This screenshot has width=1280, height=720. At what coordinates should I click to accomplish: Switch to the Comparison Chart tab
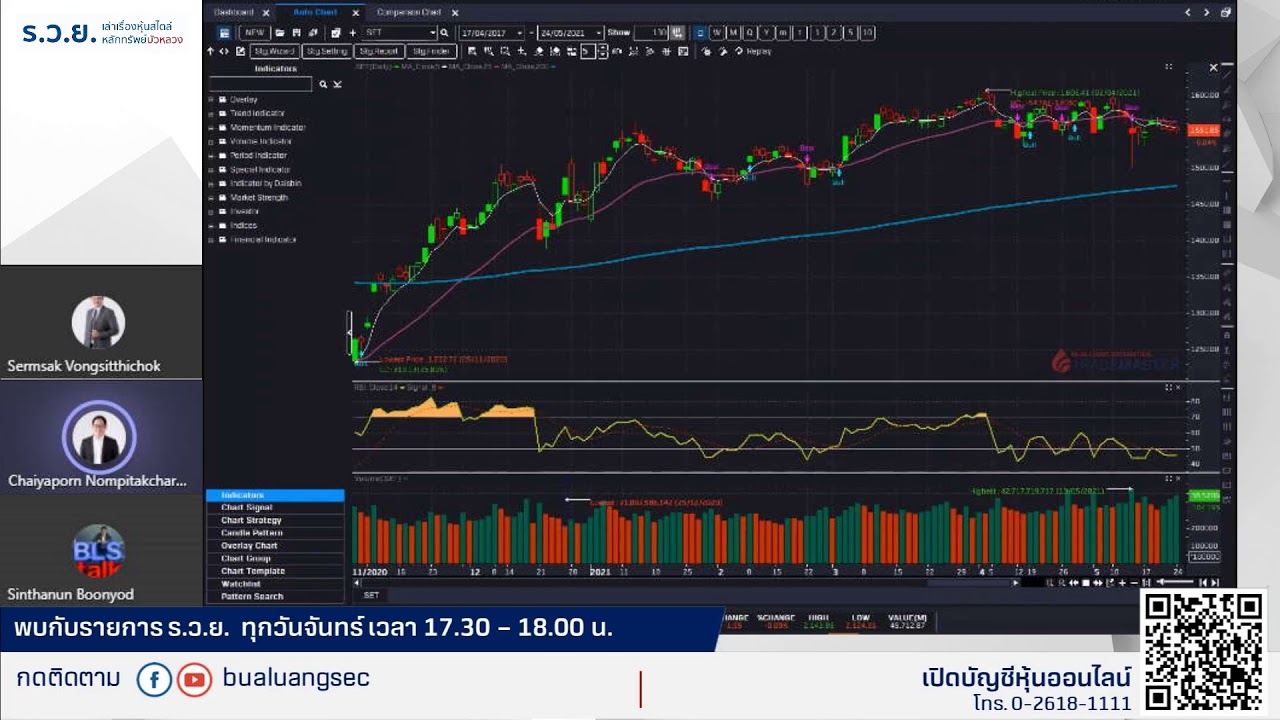(409, 12)
